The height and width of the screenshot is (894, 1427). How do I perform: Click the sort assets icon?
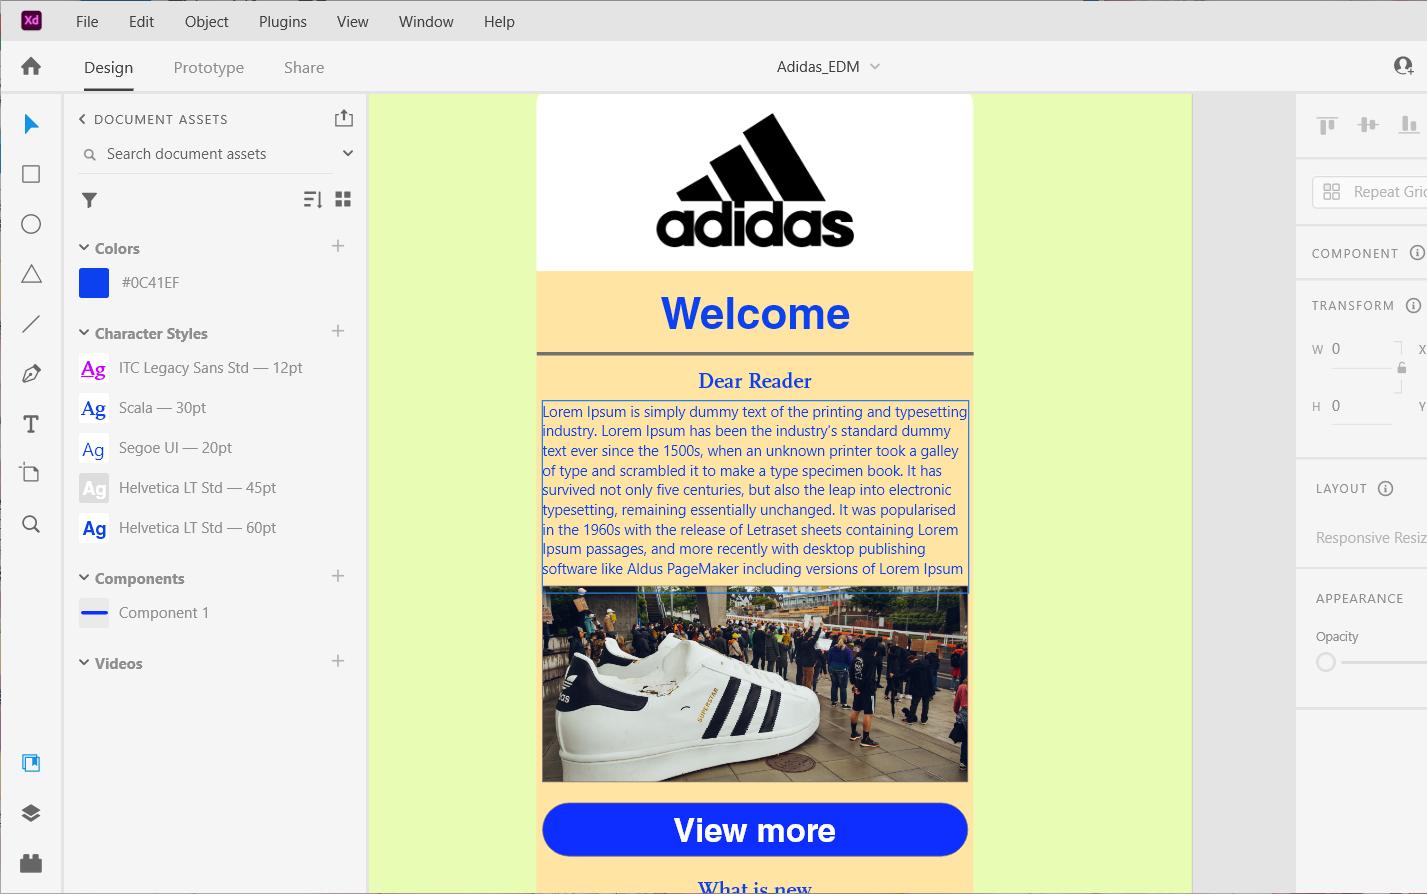tap(313, 199)
